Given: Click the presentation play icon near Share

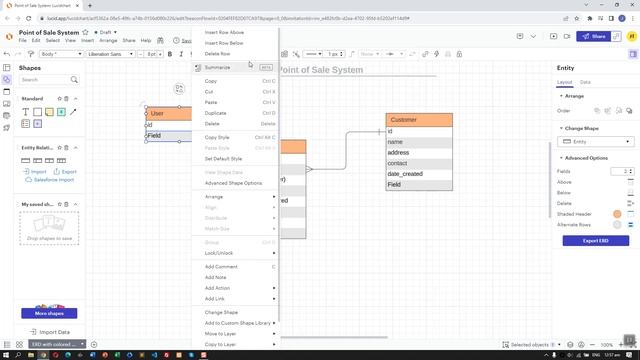Looking at the screenshot, I should 553,36.
